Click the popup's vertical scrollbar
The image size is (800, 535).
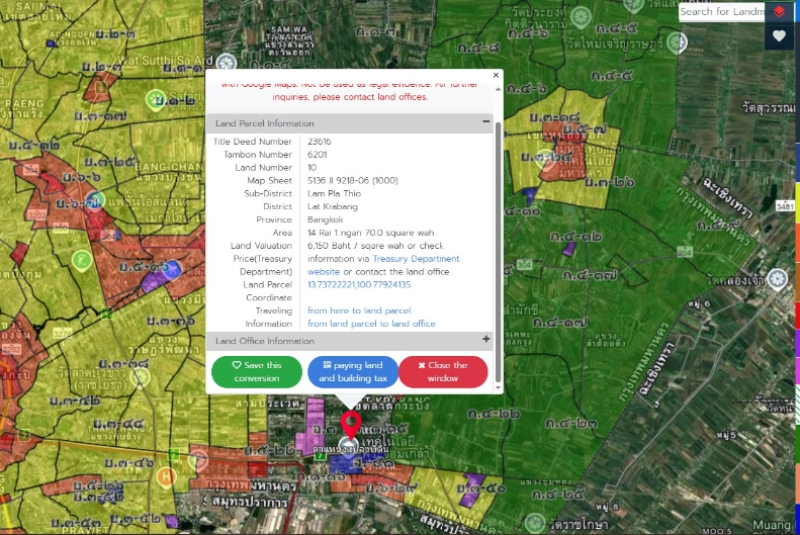pos(498,230)
